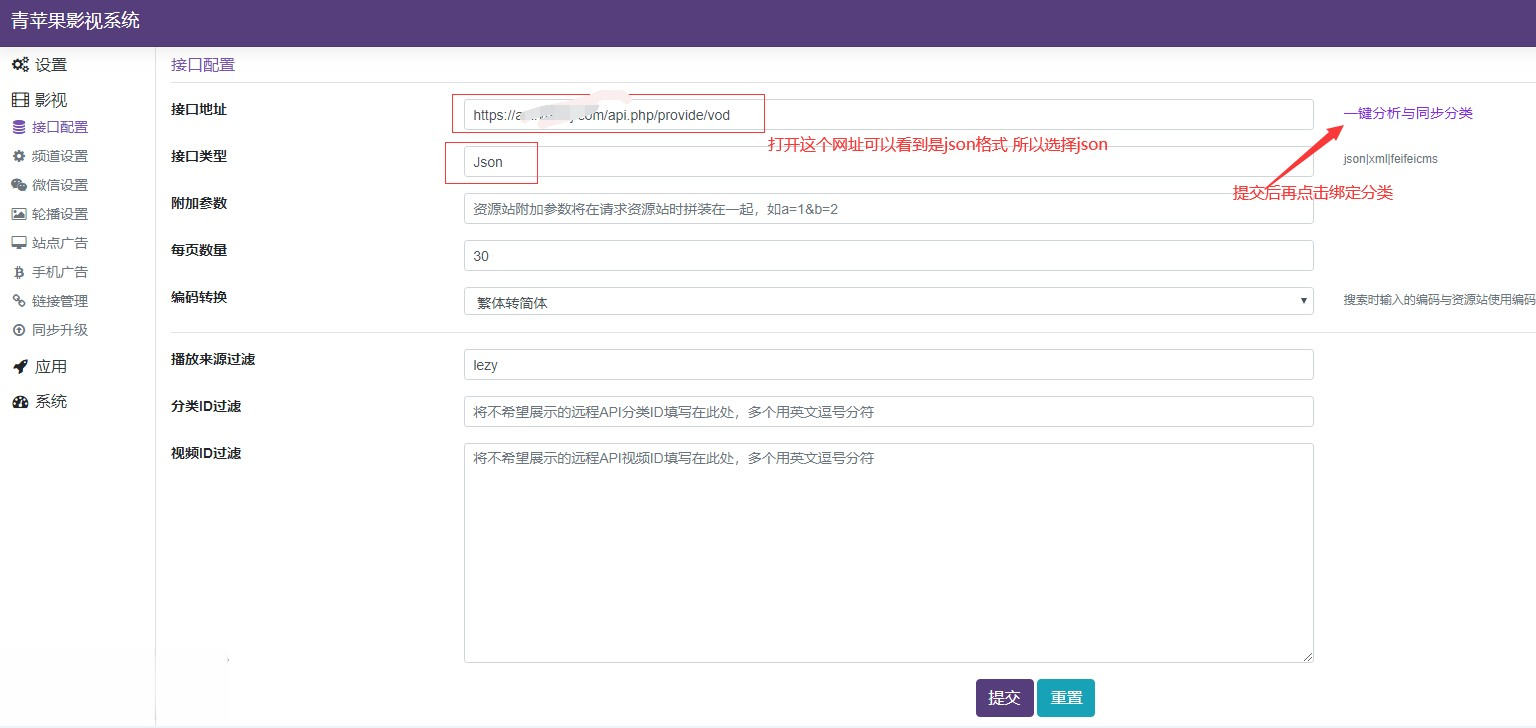
Task: Open the 编码转换 dropdown arrow
Action: [1302, 300]
